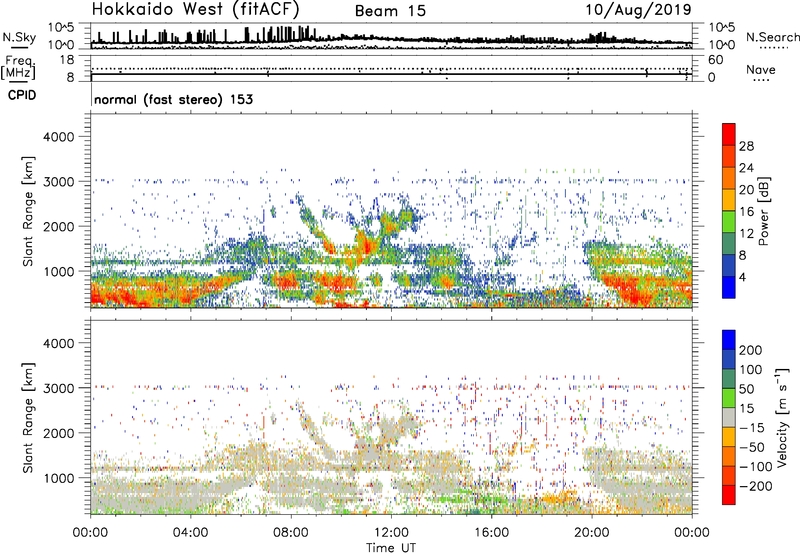Click the 'CPID' label
Viewport: 800px width, 554px height.
click(22, 95)
